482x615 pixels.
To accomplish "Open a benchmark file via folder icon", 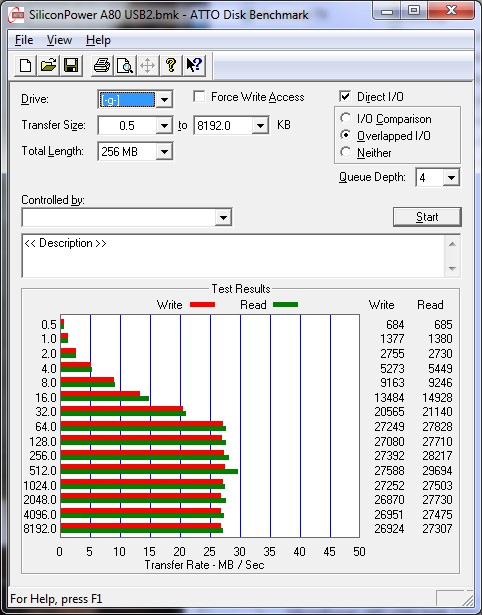I will [x=48, y=65].
